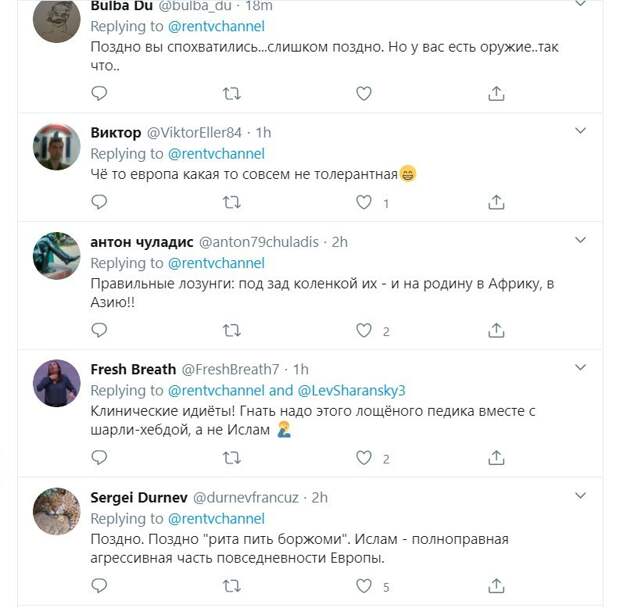Like Sergei Durnev's tweet

(364, 587)
